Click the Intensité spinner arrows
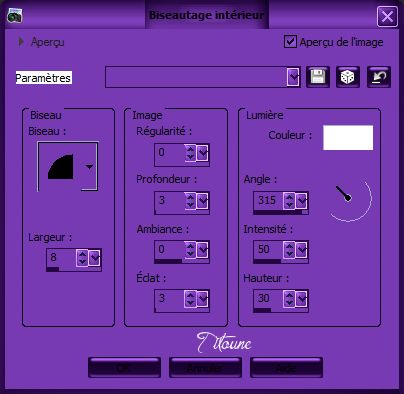Viewport: 404px width, 394px height. pos(289,250)
